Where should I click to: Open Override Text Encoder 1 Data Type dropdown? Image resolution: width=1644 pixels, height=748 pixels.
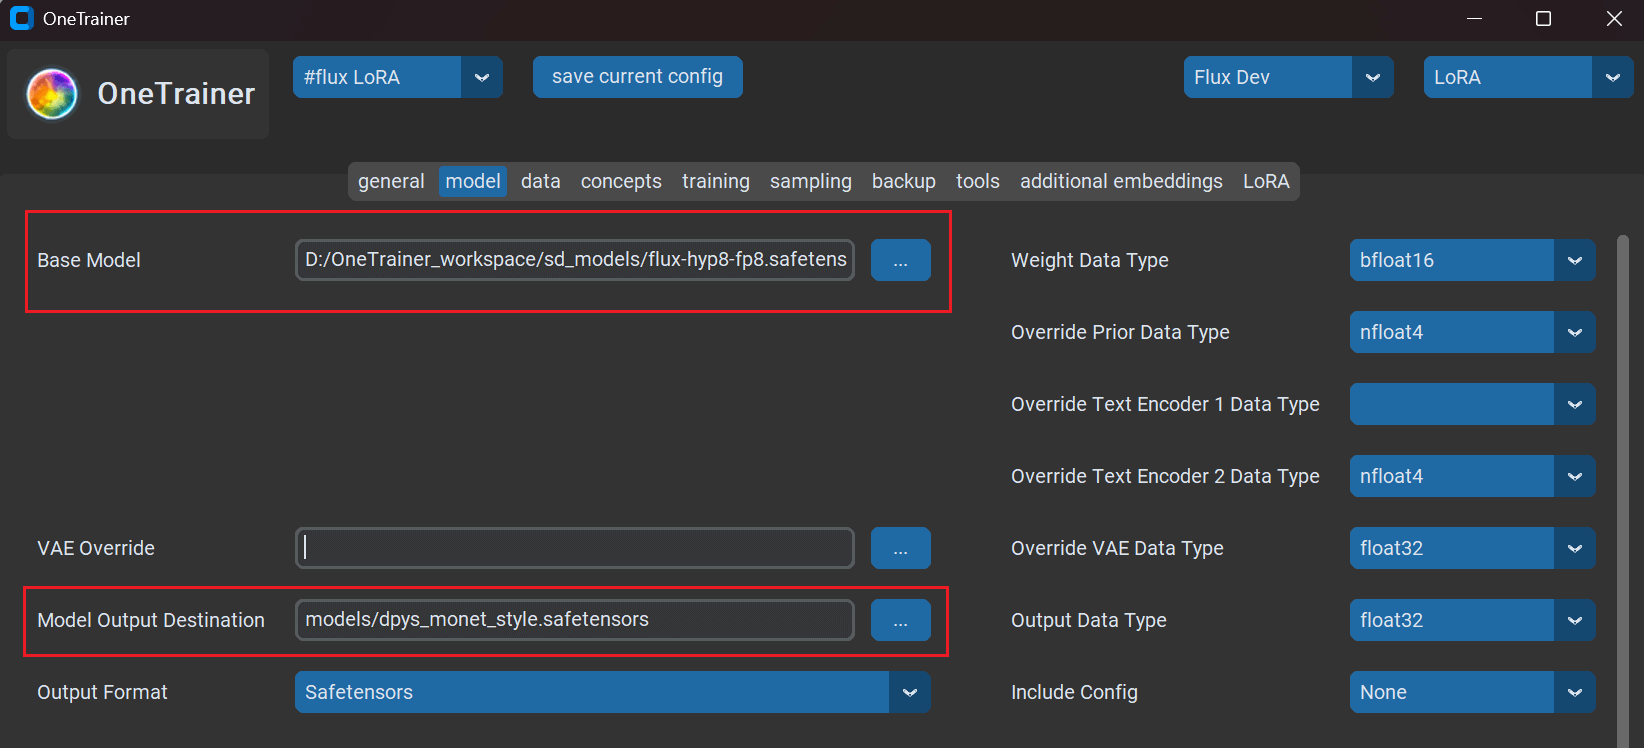click(x=1472, y=404)
